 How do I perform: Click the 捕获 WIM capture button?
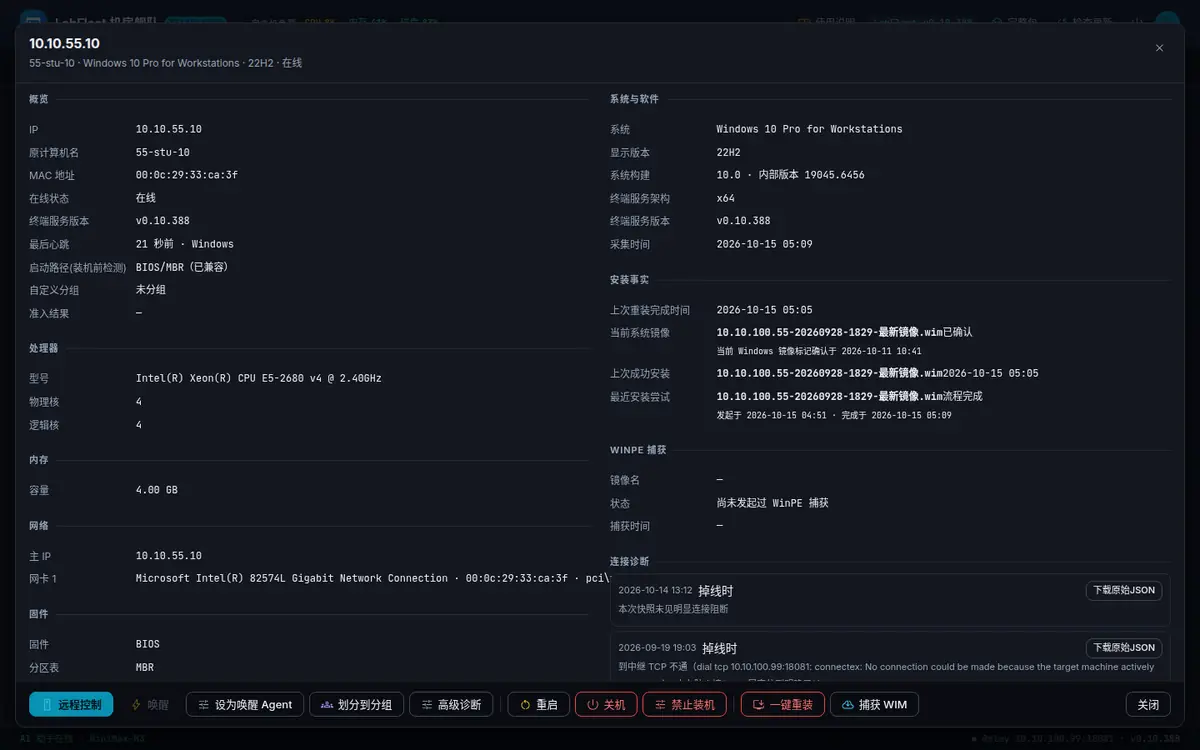click(874, 704)
